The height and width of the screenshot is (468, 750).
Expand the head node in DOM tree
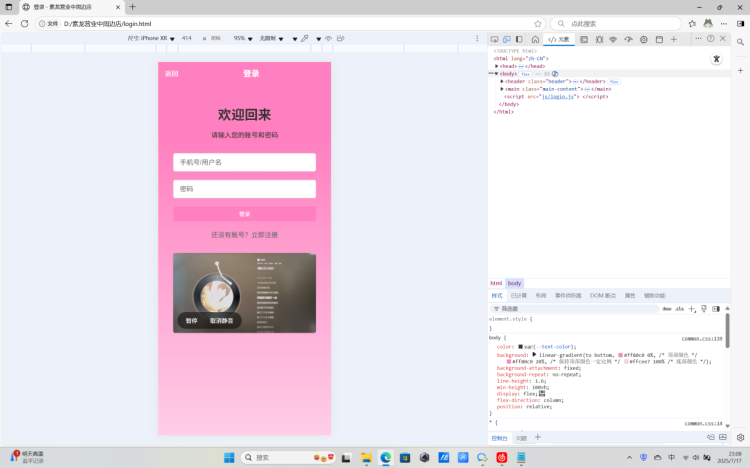click(x=496, y=66)
